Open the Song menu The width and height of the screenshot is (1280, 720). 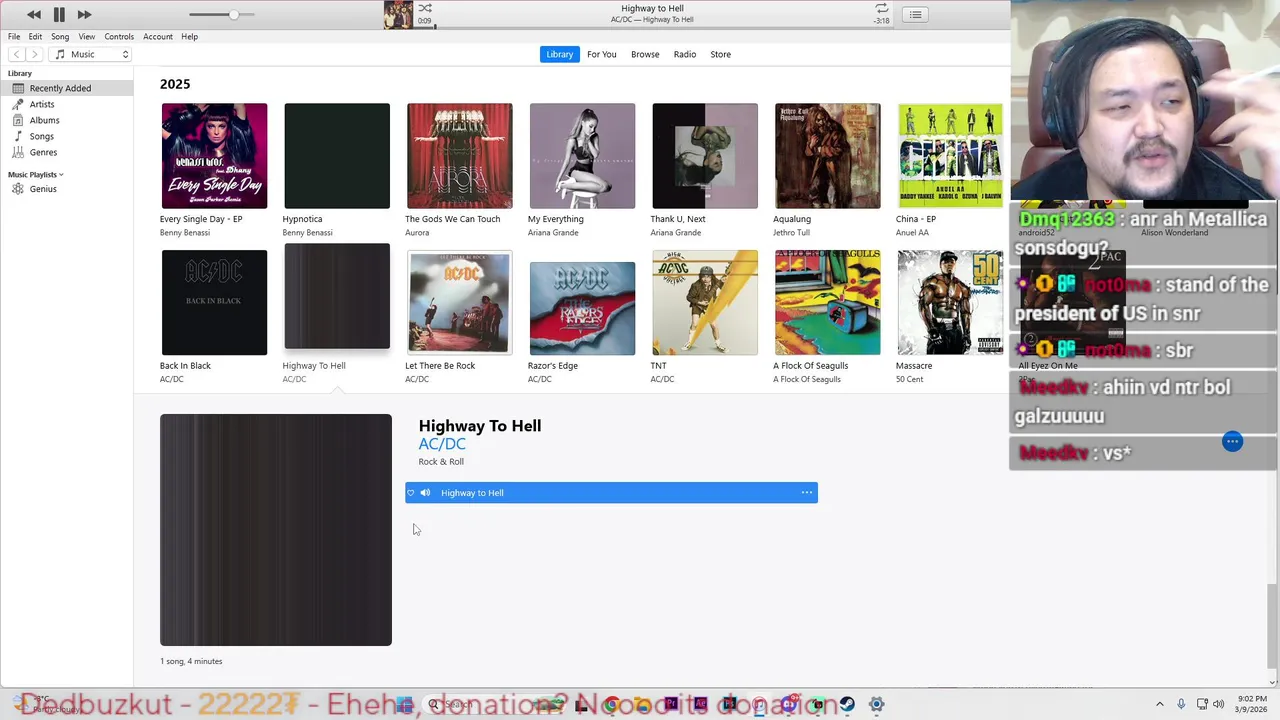pyautogui.click(x=60, y=36)
